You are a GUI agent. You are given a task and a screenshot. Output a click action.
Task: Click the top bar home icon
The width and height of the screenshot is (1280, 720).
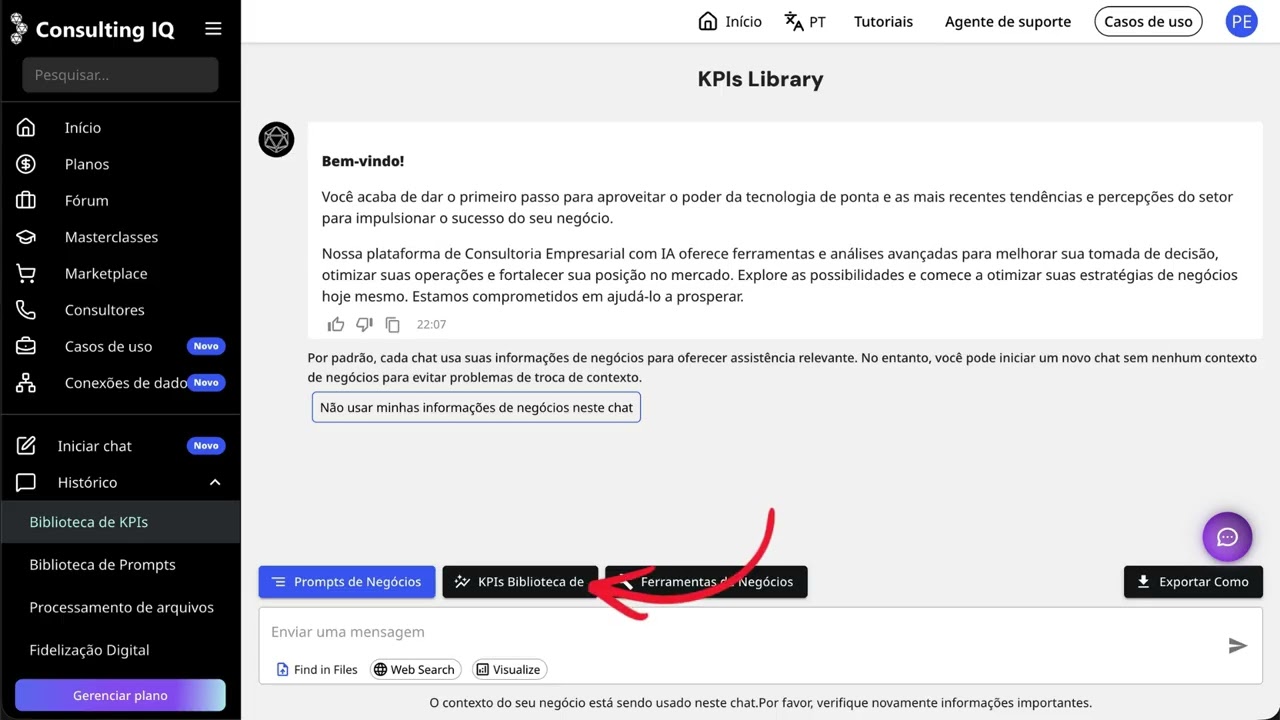click(708, 21)
